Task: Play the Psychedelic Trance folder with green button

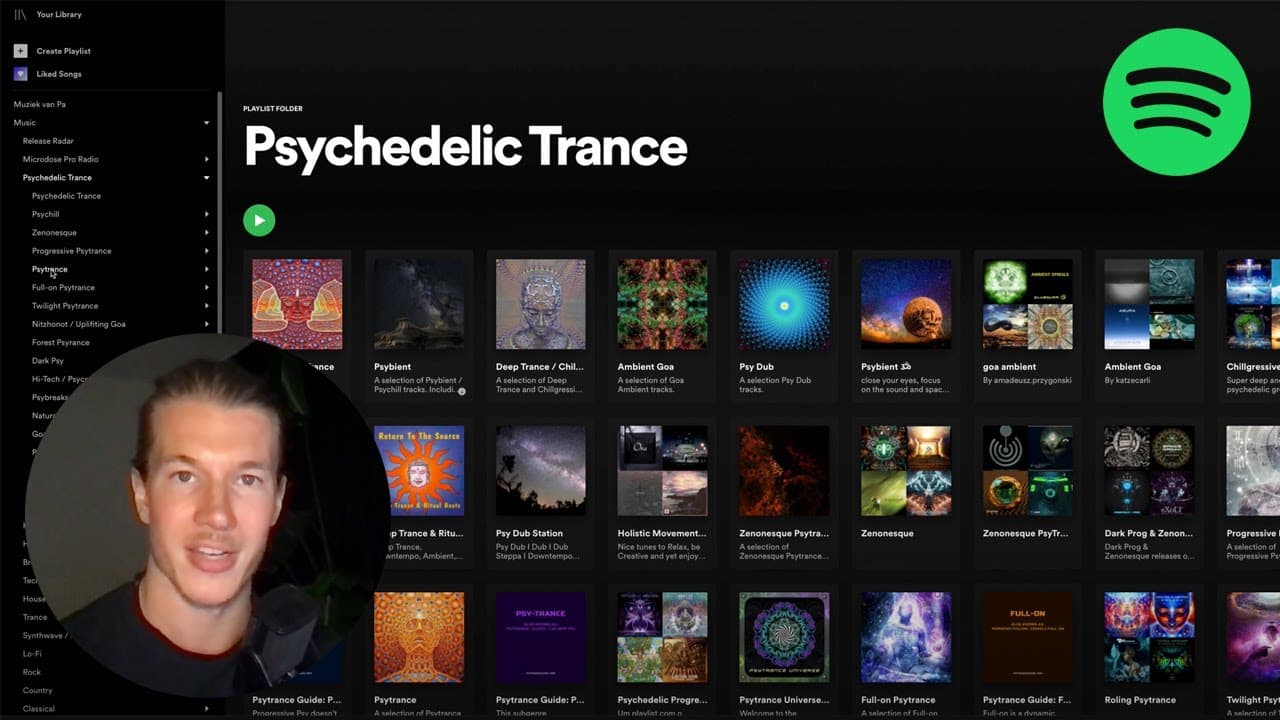Action: 259,220
